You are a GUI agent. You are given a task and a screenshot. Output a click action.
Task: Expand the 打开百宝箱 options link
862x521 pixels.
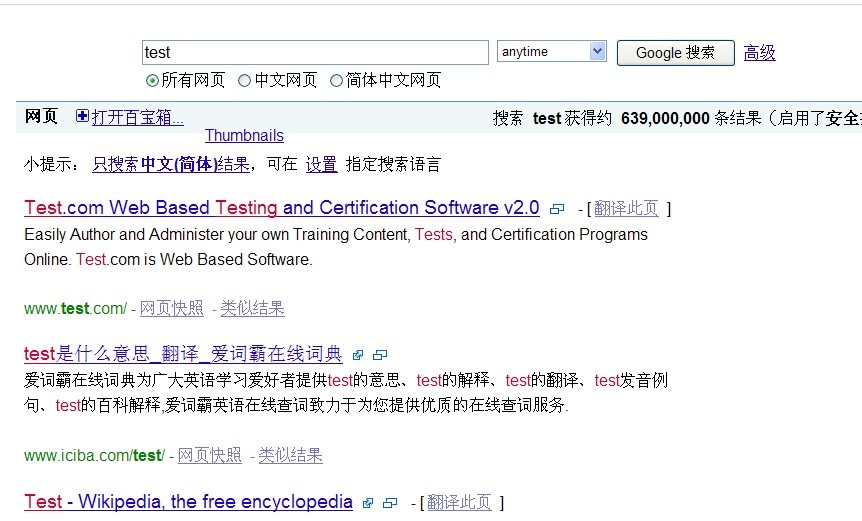137,117
